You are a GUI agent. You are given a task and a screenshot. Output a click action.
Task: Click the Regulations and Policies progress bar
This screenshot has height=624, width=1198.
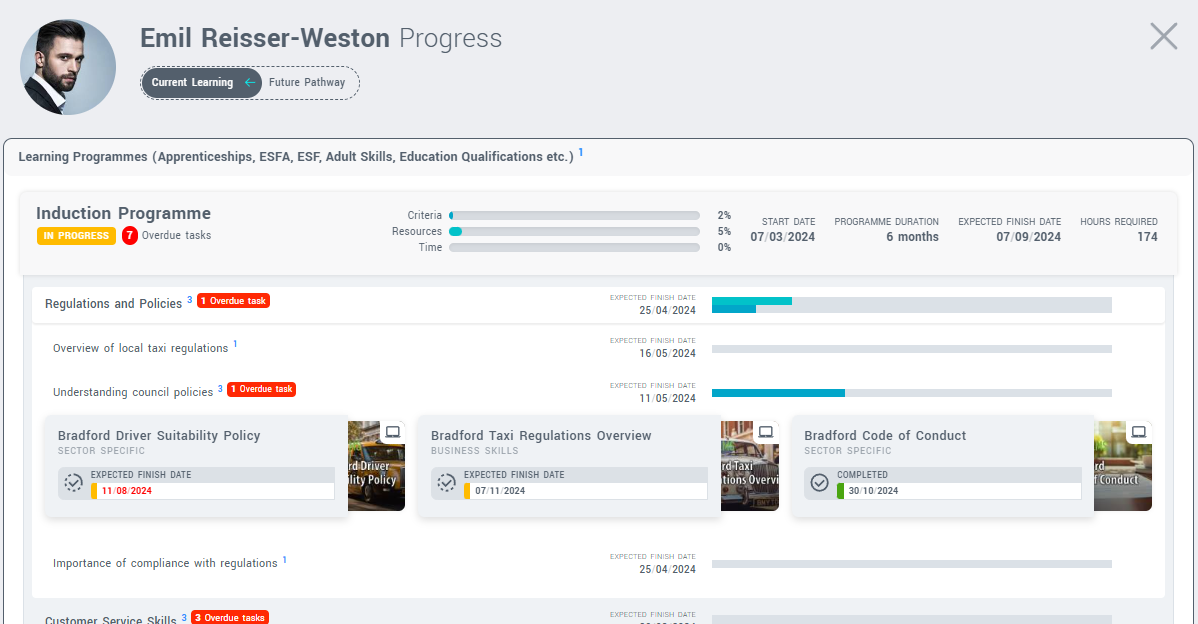click(911, 305)
